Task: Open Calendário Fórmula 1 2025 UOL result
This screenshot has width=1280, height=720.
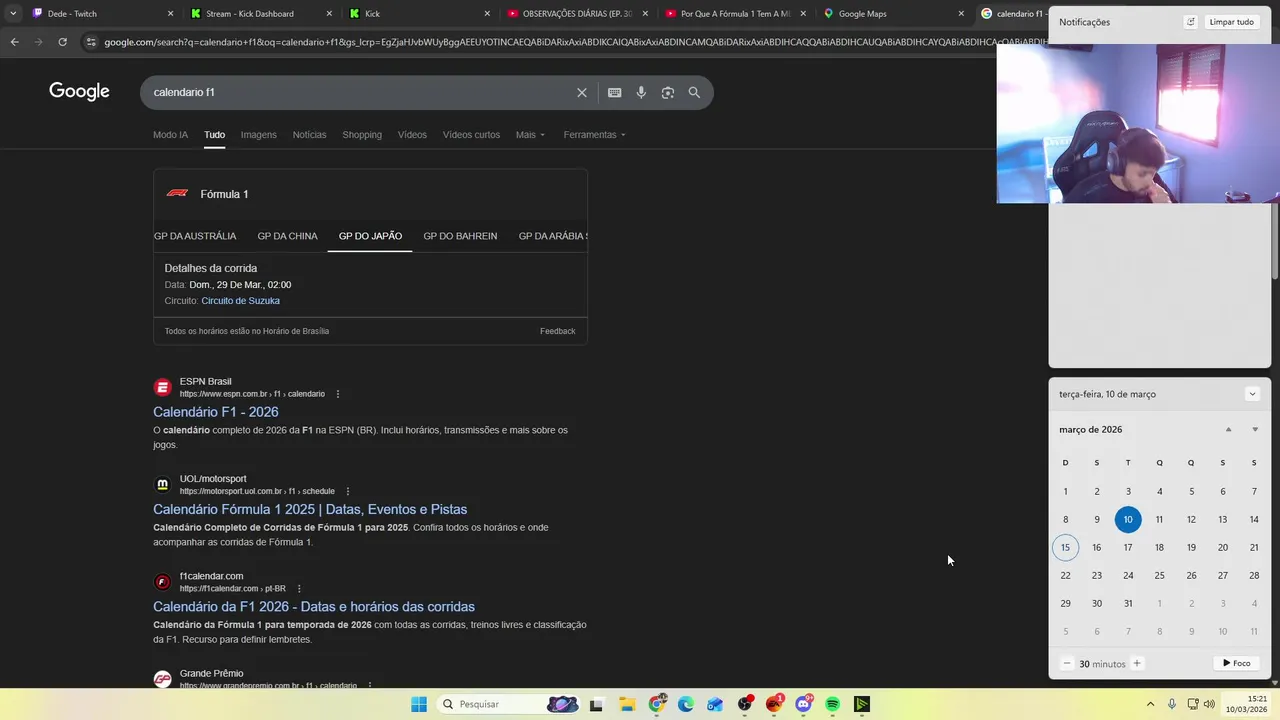Action: [x=310, y=509]
